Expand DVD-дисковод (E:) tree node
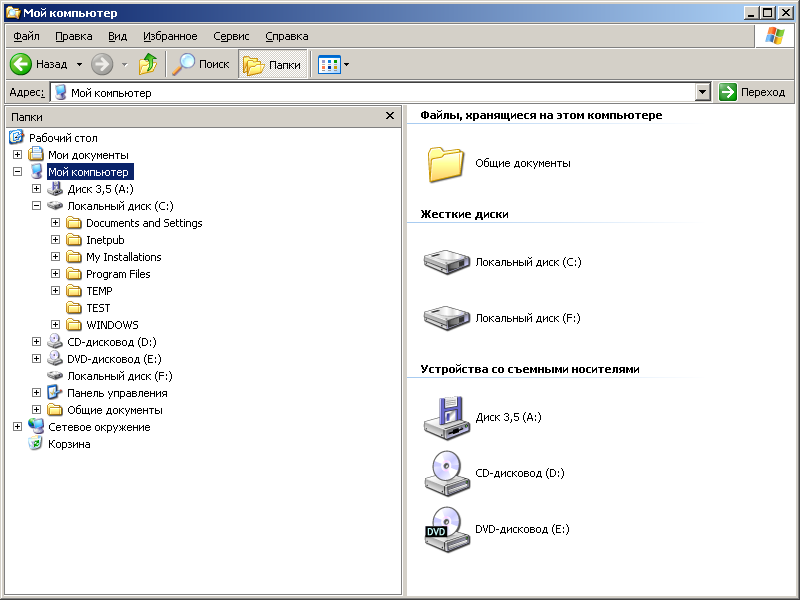Screen dimensions: 800x600 point(36,359)
